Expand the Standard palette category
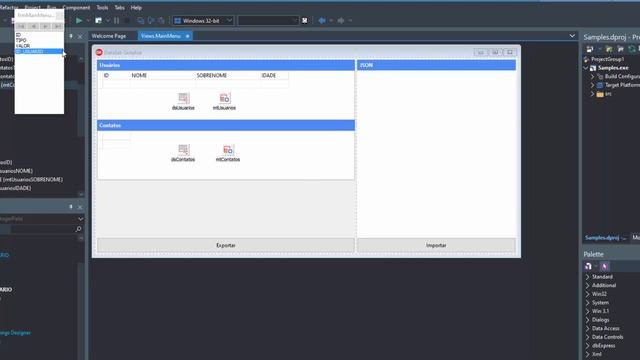 pos(587,277)
